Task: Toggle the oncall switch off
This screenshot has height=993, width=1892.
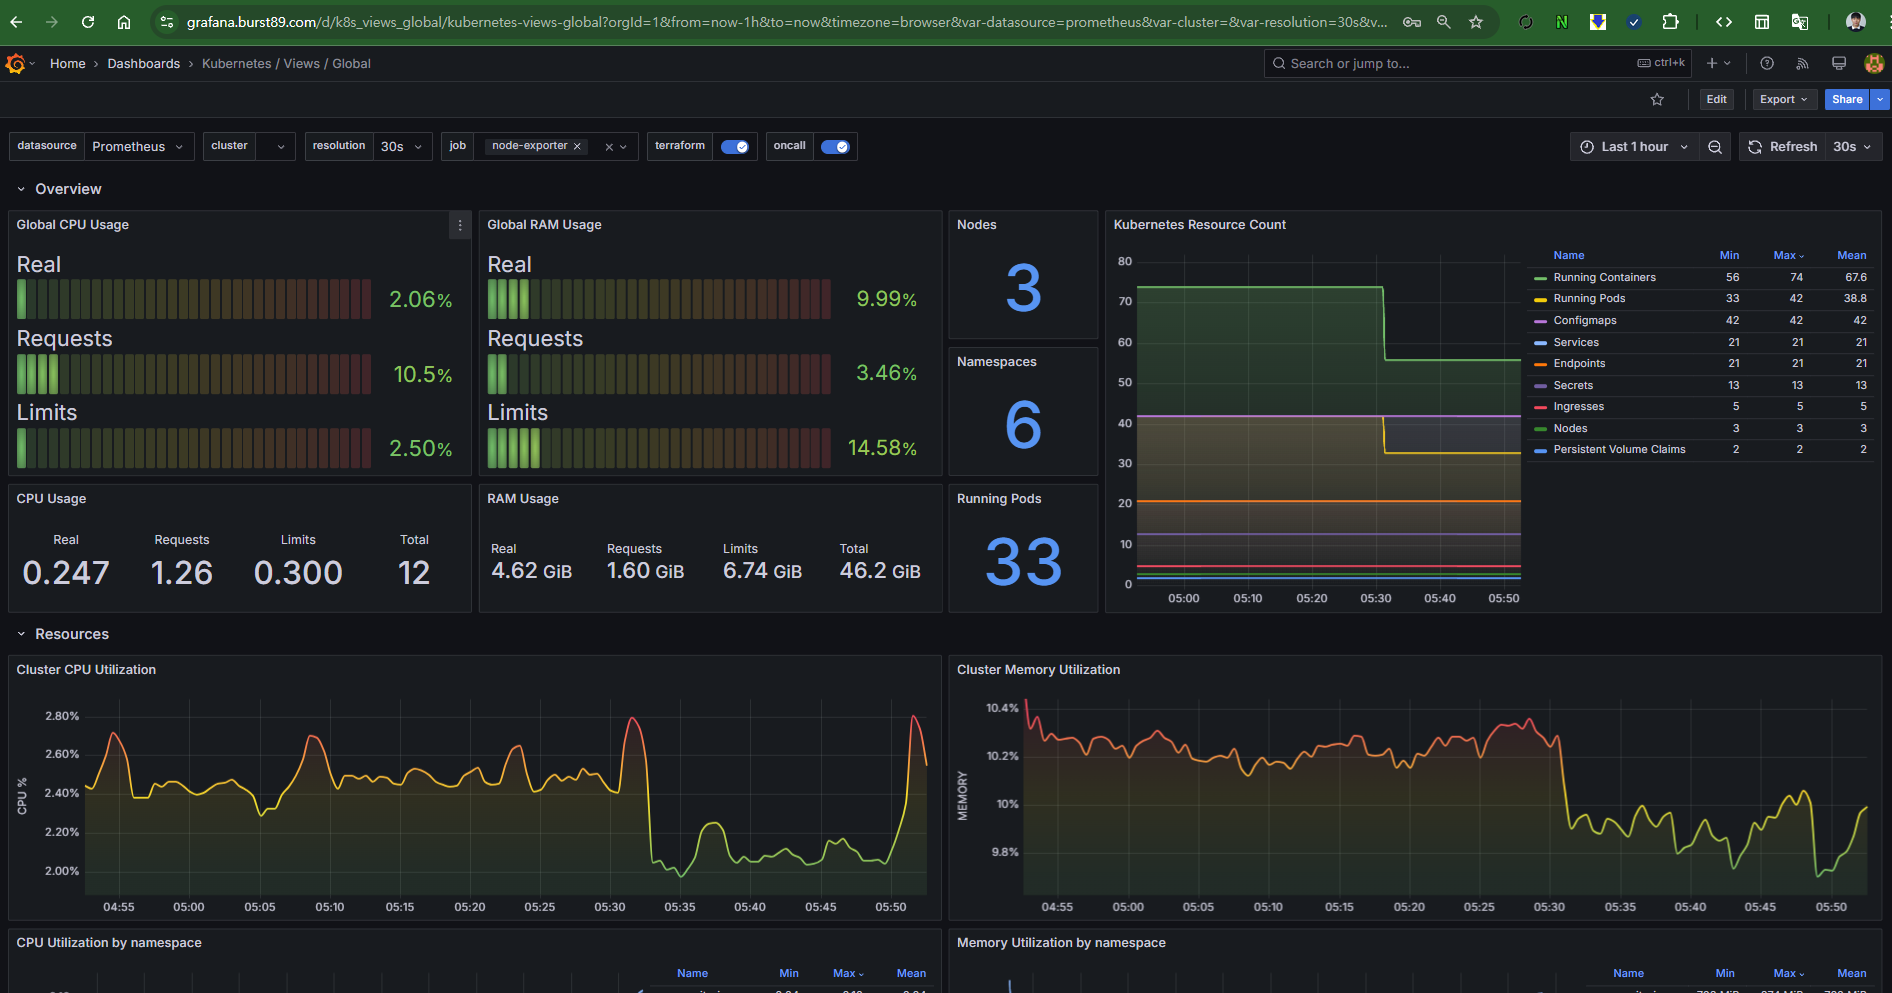Action: [x=835, y=147]
